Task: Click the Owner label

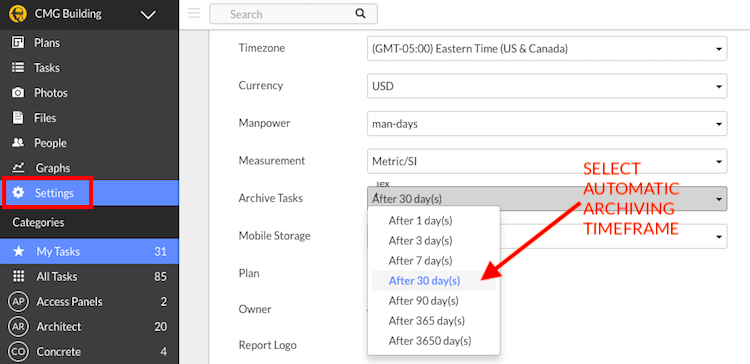Action: 255,309
